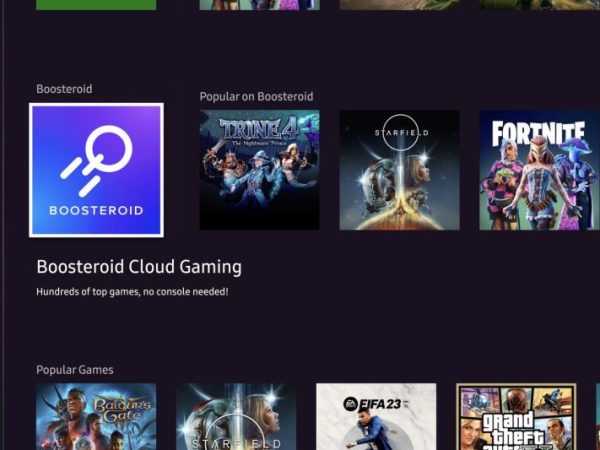Image resolution: width=600 pixels, height=450 pixels.
Task: Click the 'Popular on Boosteroid' heading
Action: click(256, 96)
